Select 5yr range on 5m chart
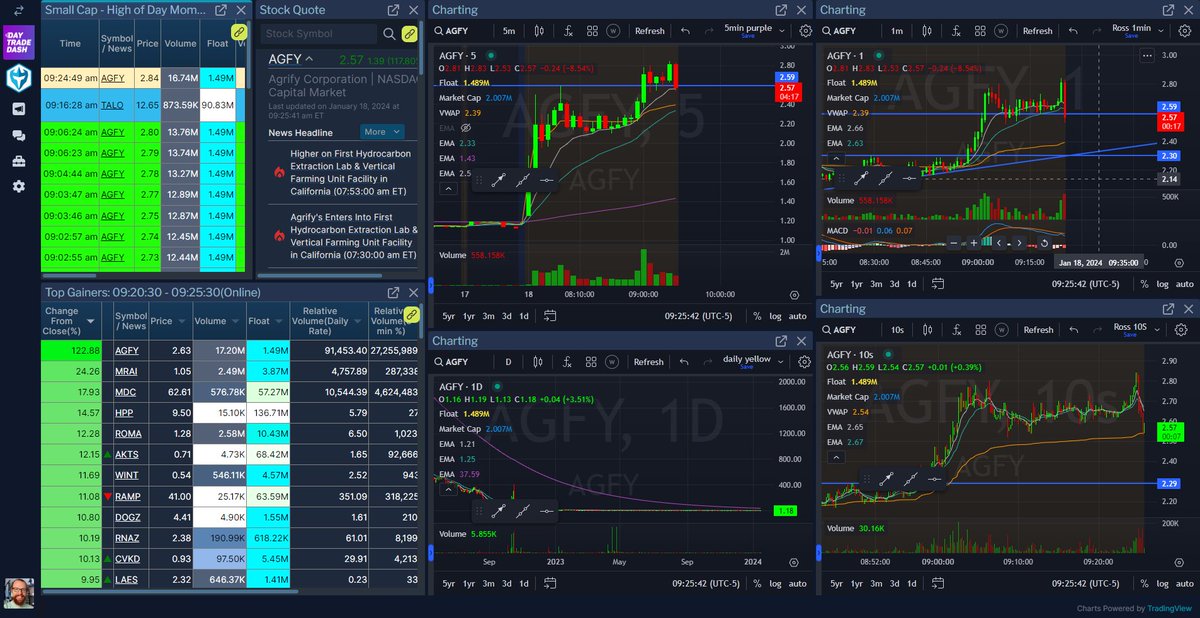Screen dimensions: 1200x618 point(448,316)
